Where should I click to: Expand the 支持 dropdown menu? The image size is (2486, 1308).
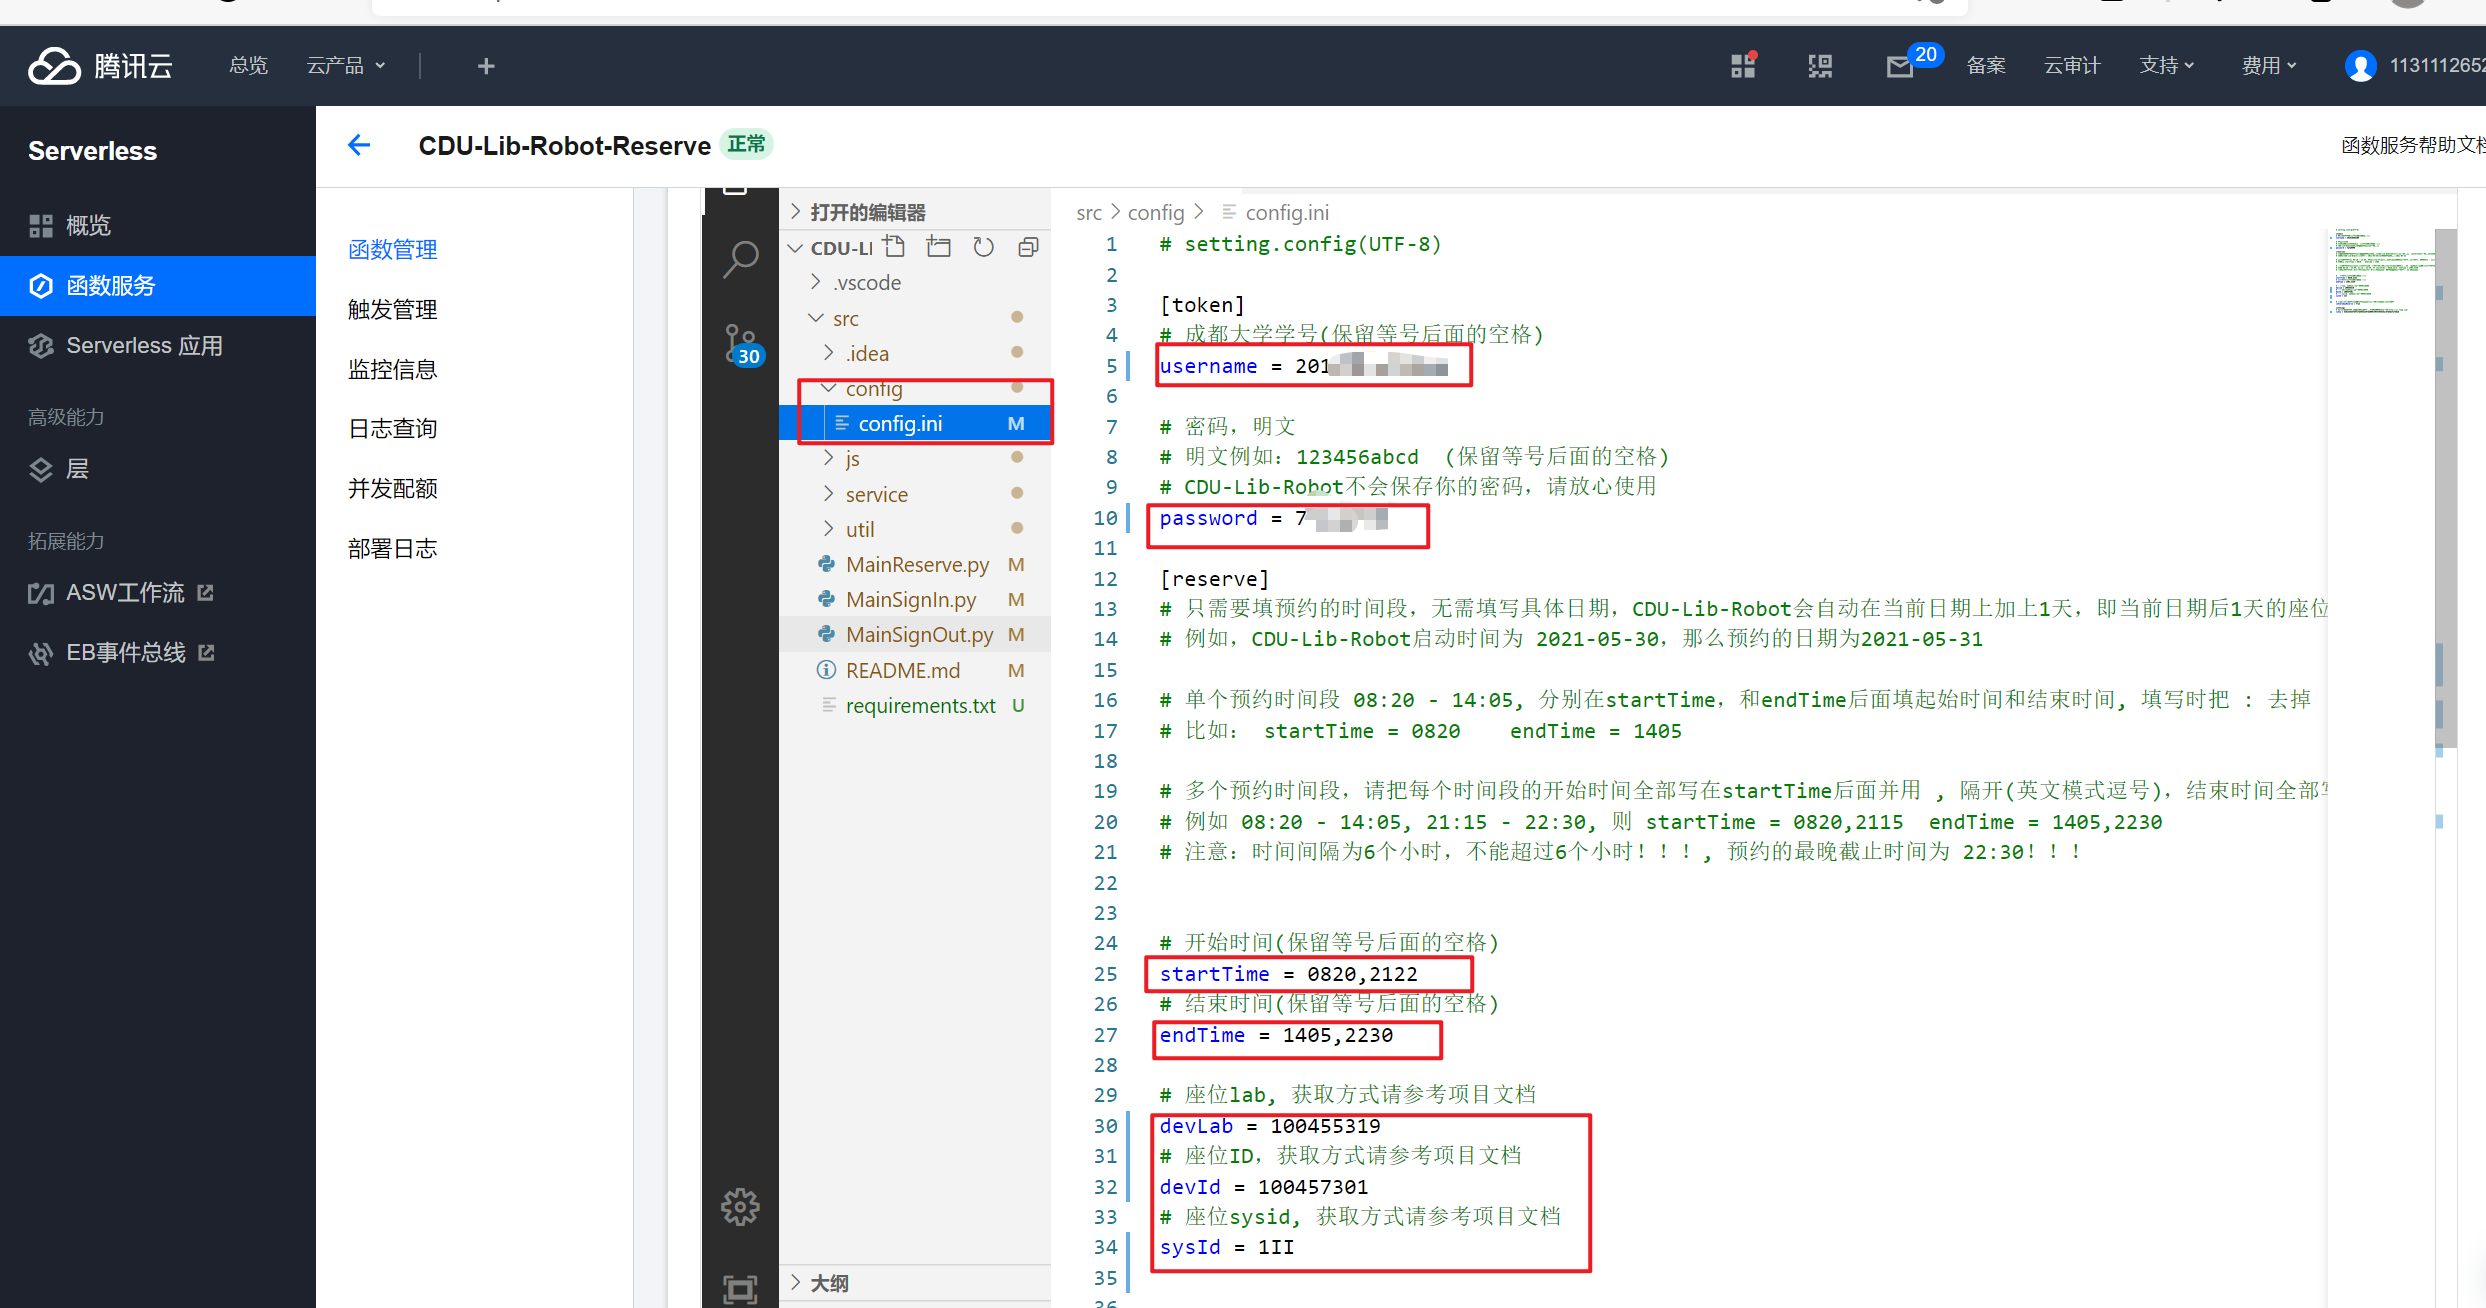pos(2167,66)
